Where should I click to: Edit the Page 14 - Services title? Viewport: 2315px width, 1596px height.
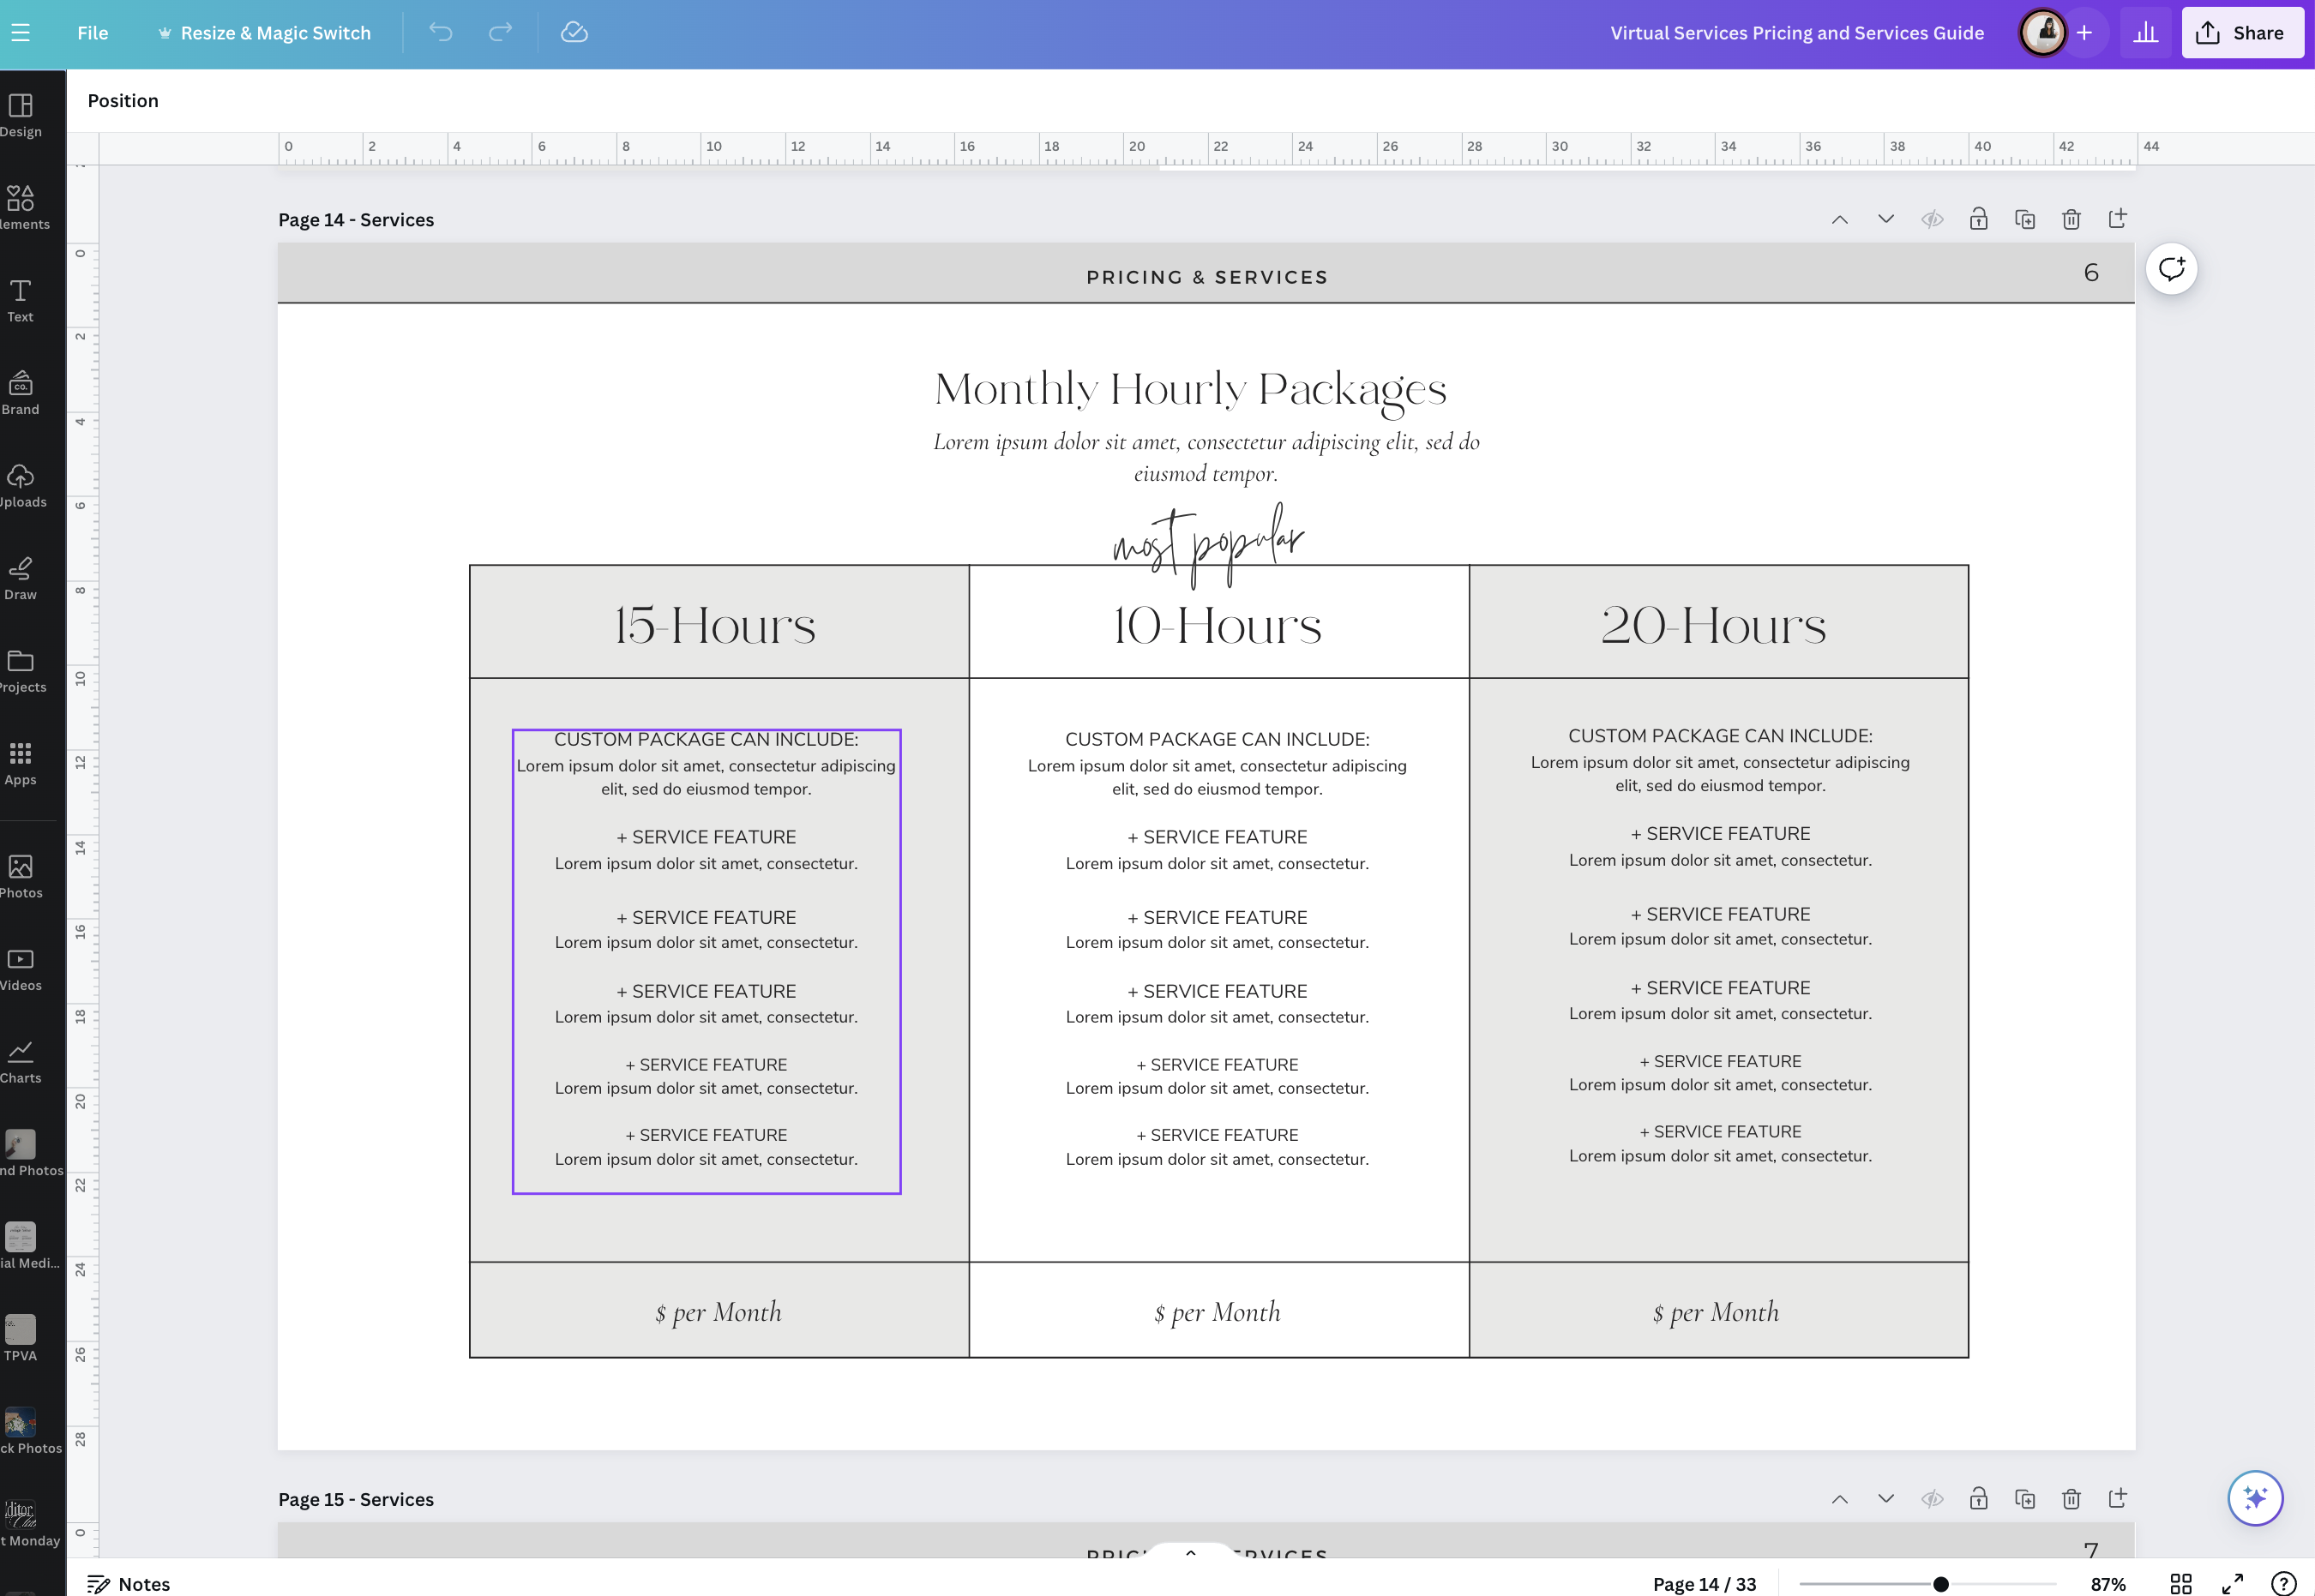click(356, 220)
